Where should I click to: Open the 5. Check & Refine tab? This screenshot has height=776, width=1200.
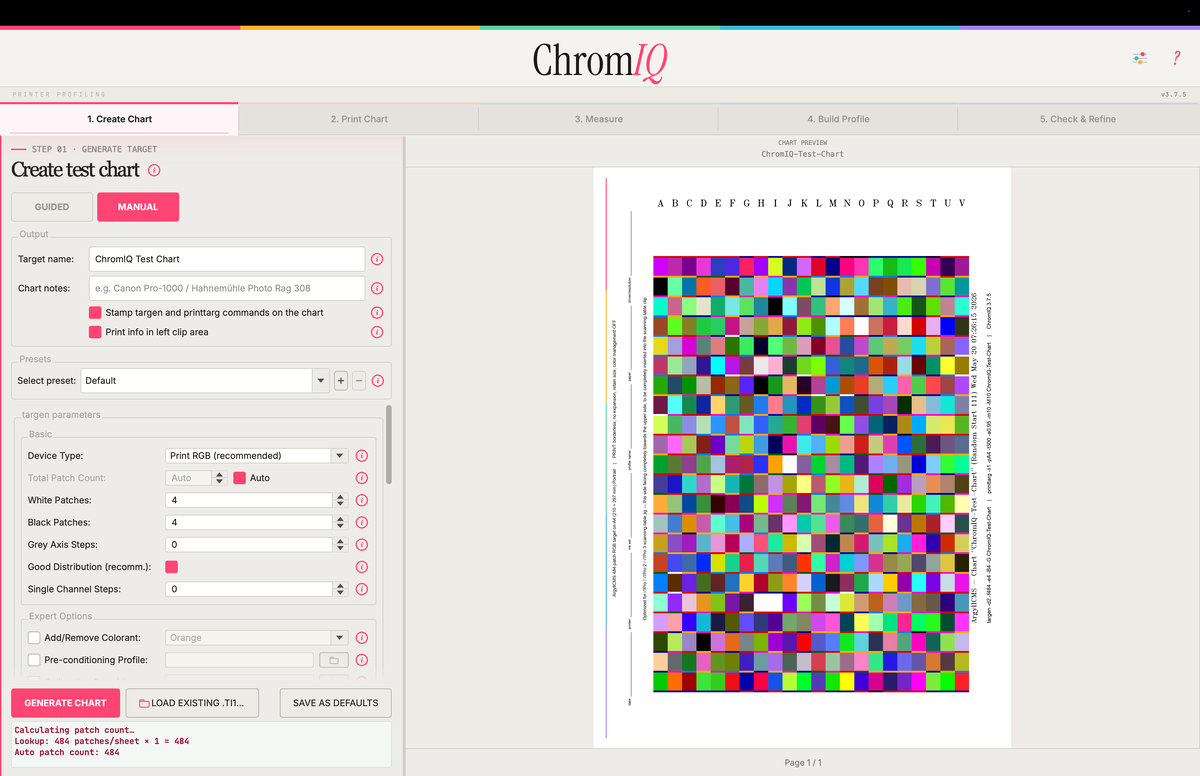tap(1078, 119)
